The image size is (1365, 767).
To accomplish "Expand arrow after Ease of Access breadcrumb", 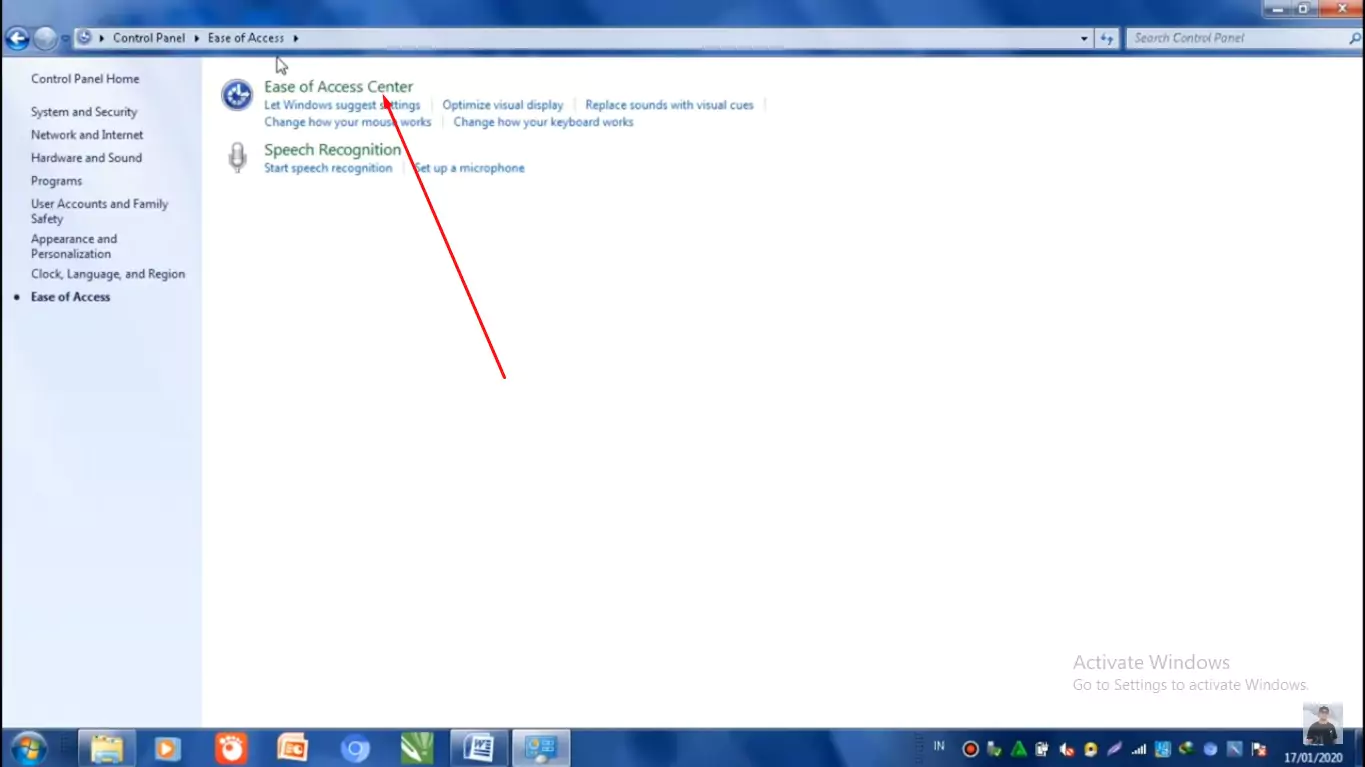I will [x=296, y=38].
